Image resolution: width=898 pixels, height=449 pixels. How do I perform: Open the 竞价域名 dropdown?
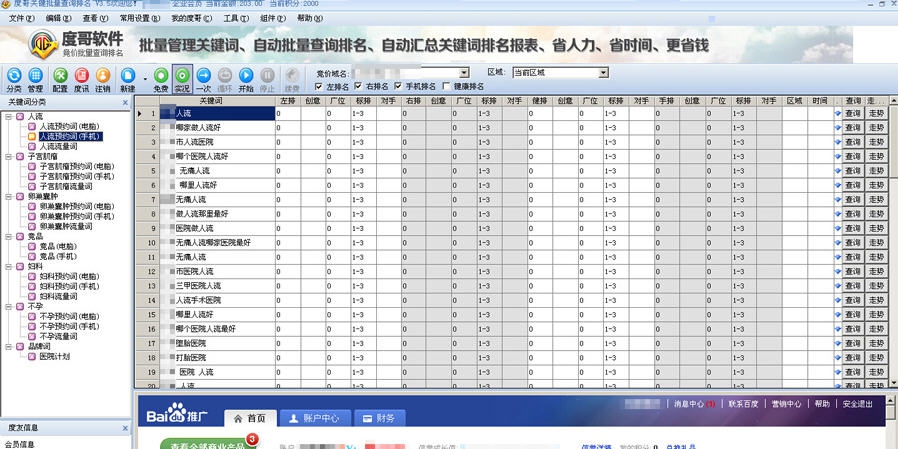[464, 73]
